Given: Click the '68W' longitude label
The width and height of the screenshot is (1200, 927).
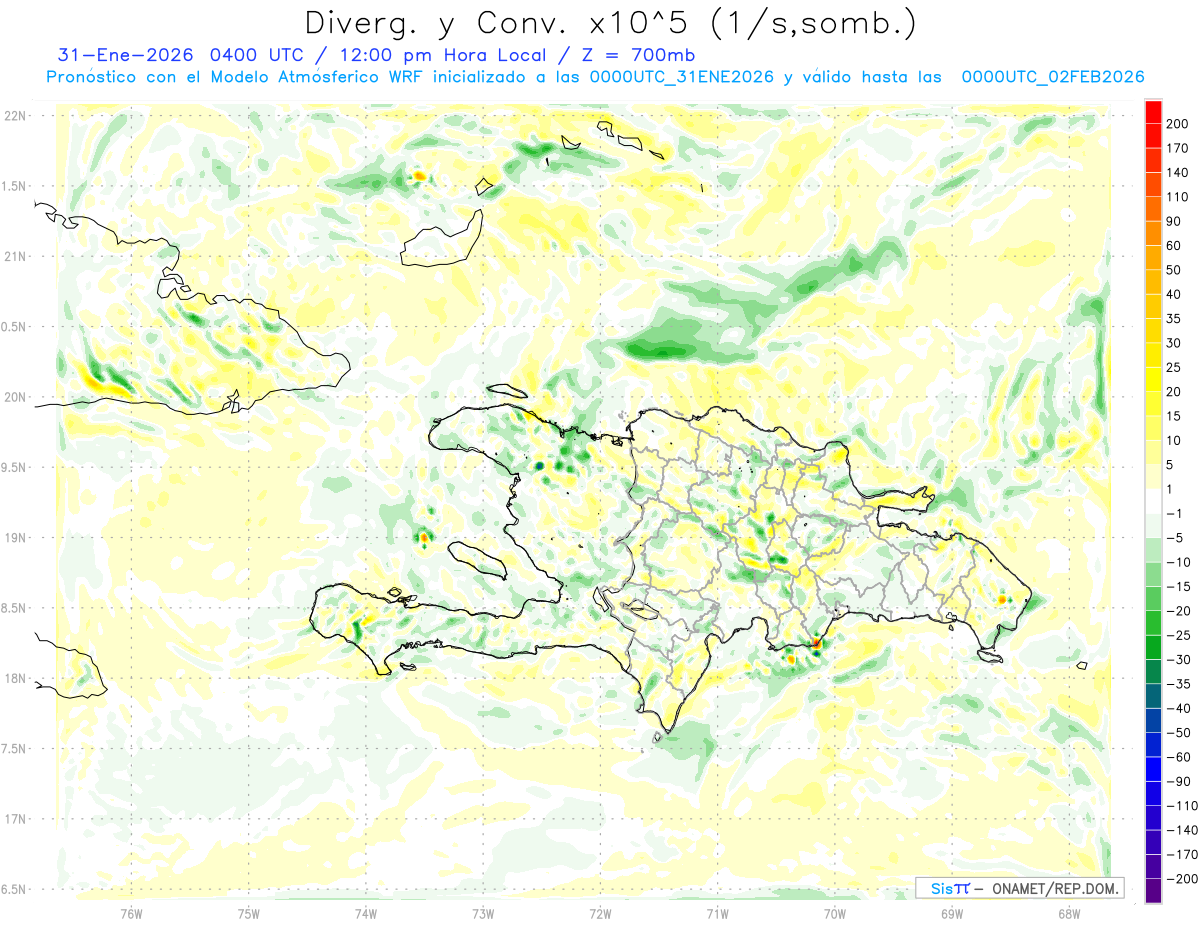Looking at the screenshot, I should [x=1069, y=914].
